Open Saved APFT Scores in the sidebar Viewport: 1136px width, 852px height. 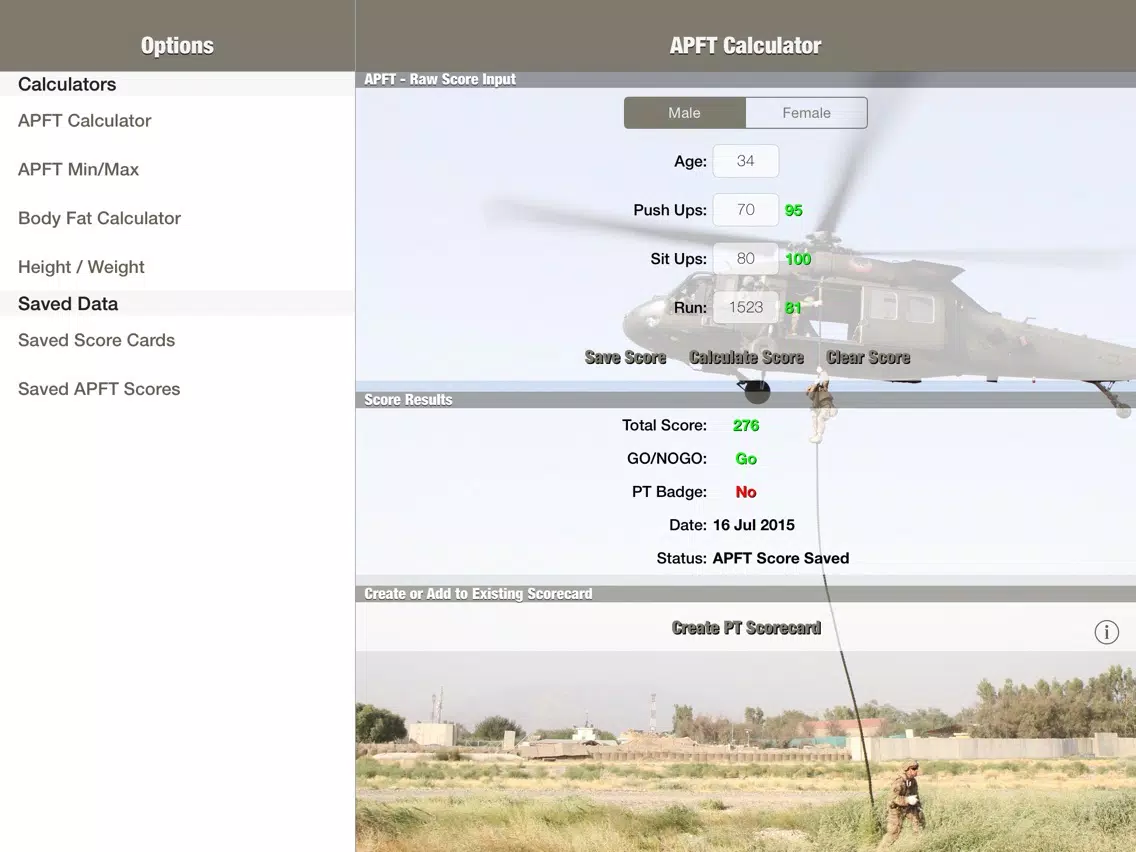pyautogui.click(x=178, y=389)
